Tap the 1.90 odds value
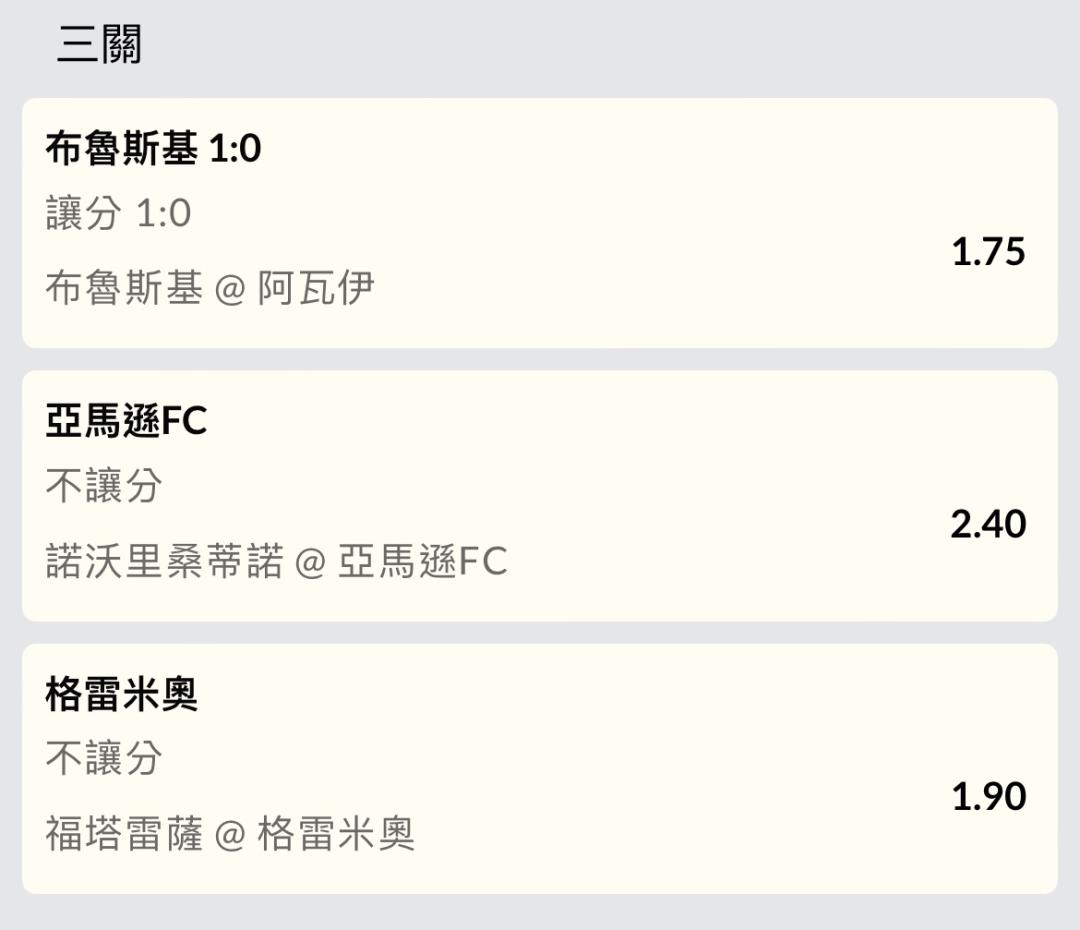The height and width of the screenshot is (930, 1080). (988, 796)
